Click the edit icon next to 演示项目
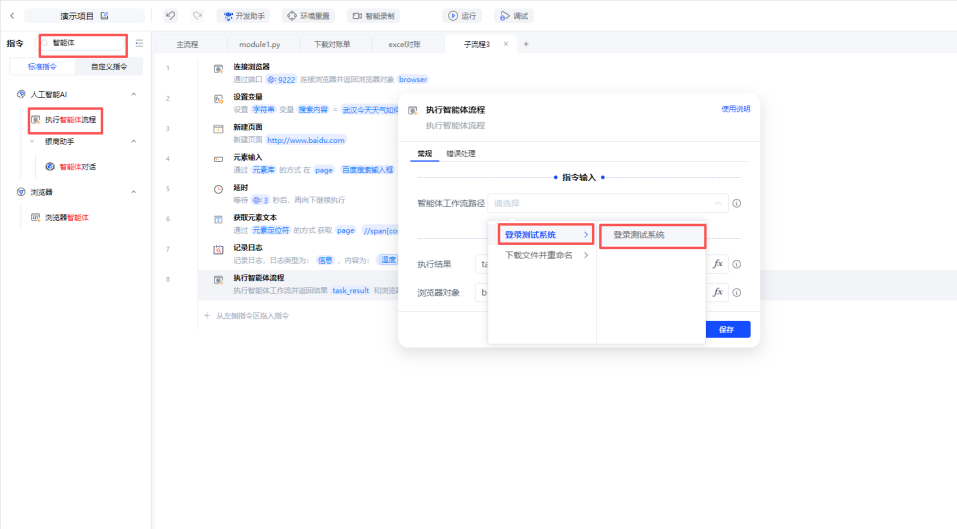 pos(104,16)
